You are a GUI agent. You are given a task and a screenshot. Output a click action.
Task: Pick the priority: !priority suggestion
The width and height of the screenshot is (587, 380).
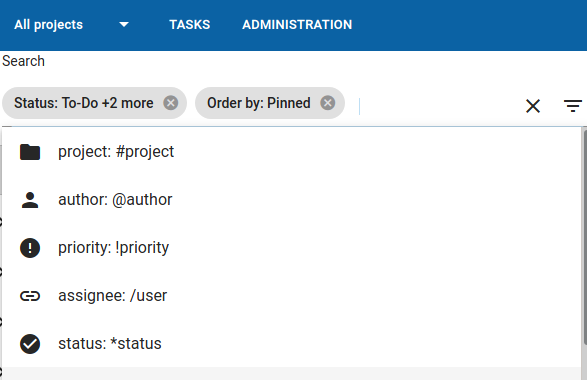291,248
